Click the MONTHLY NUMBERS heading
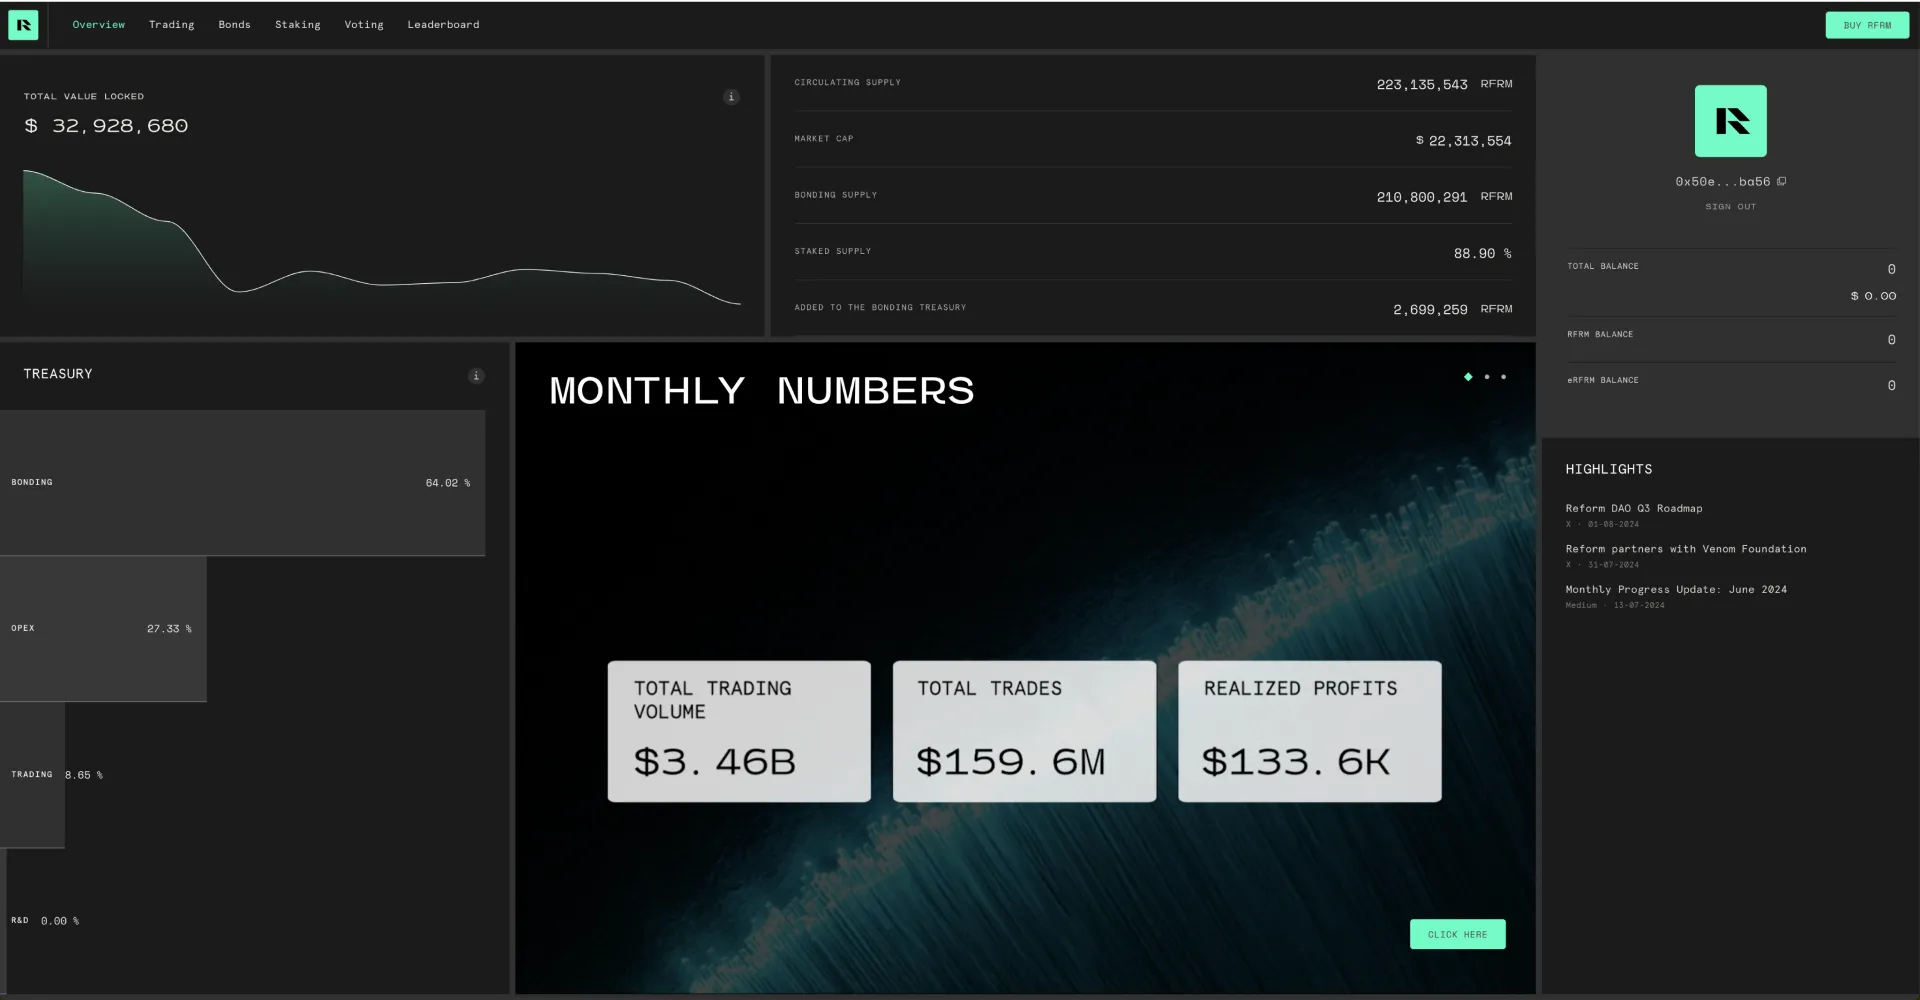The width and height of the screenshot is (1920, 1000). (762, 390)
